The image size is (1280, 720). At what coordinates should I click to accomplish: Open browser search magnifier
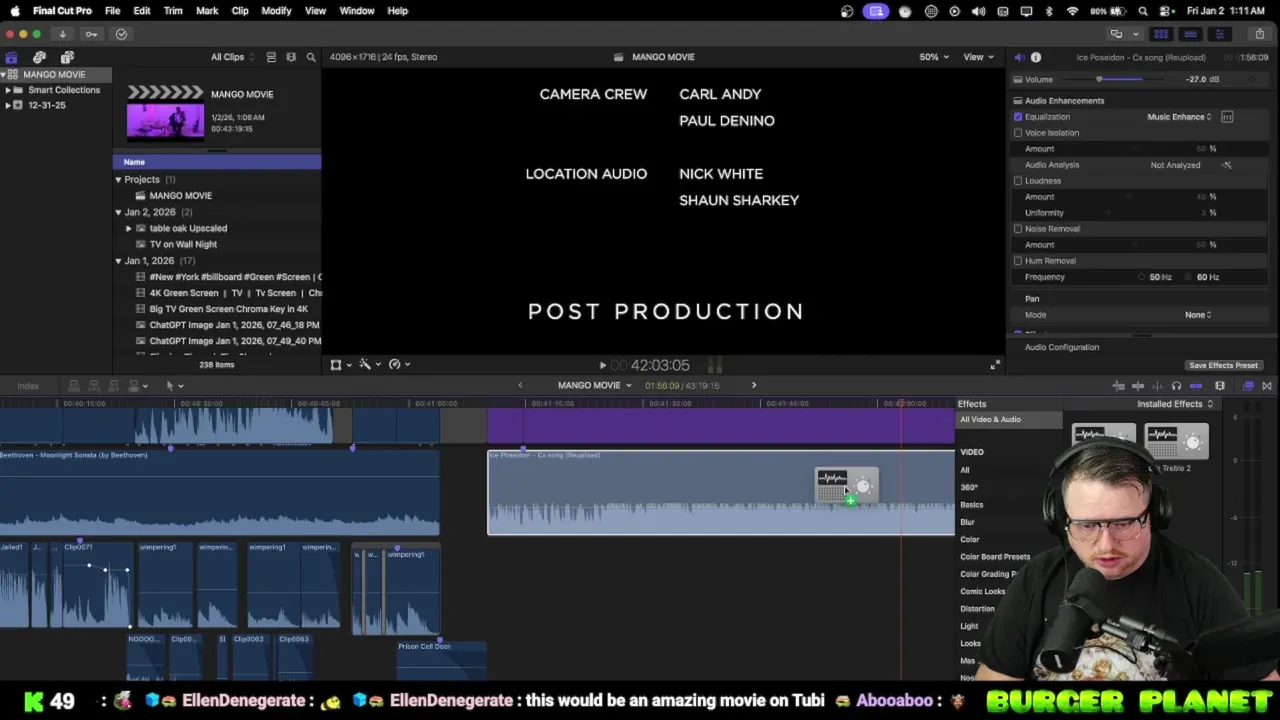311,57
